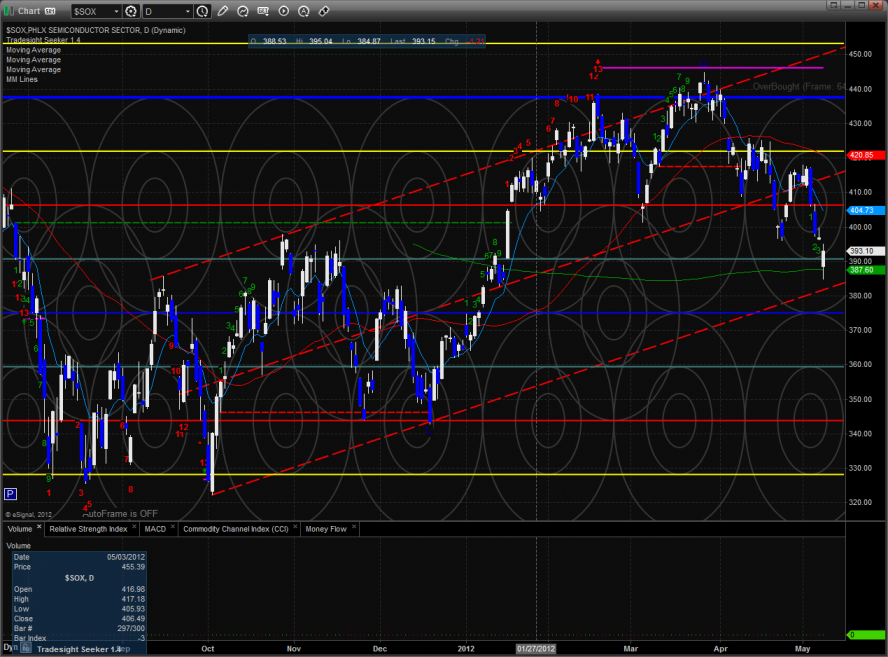Switch to the MACD tab
Viewport: 888px width, 657px height.
(x=154, y=528)
